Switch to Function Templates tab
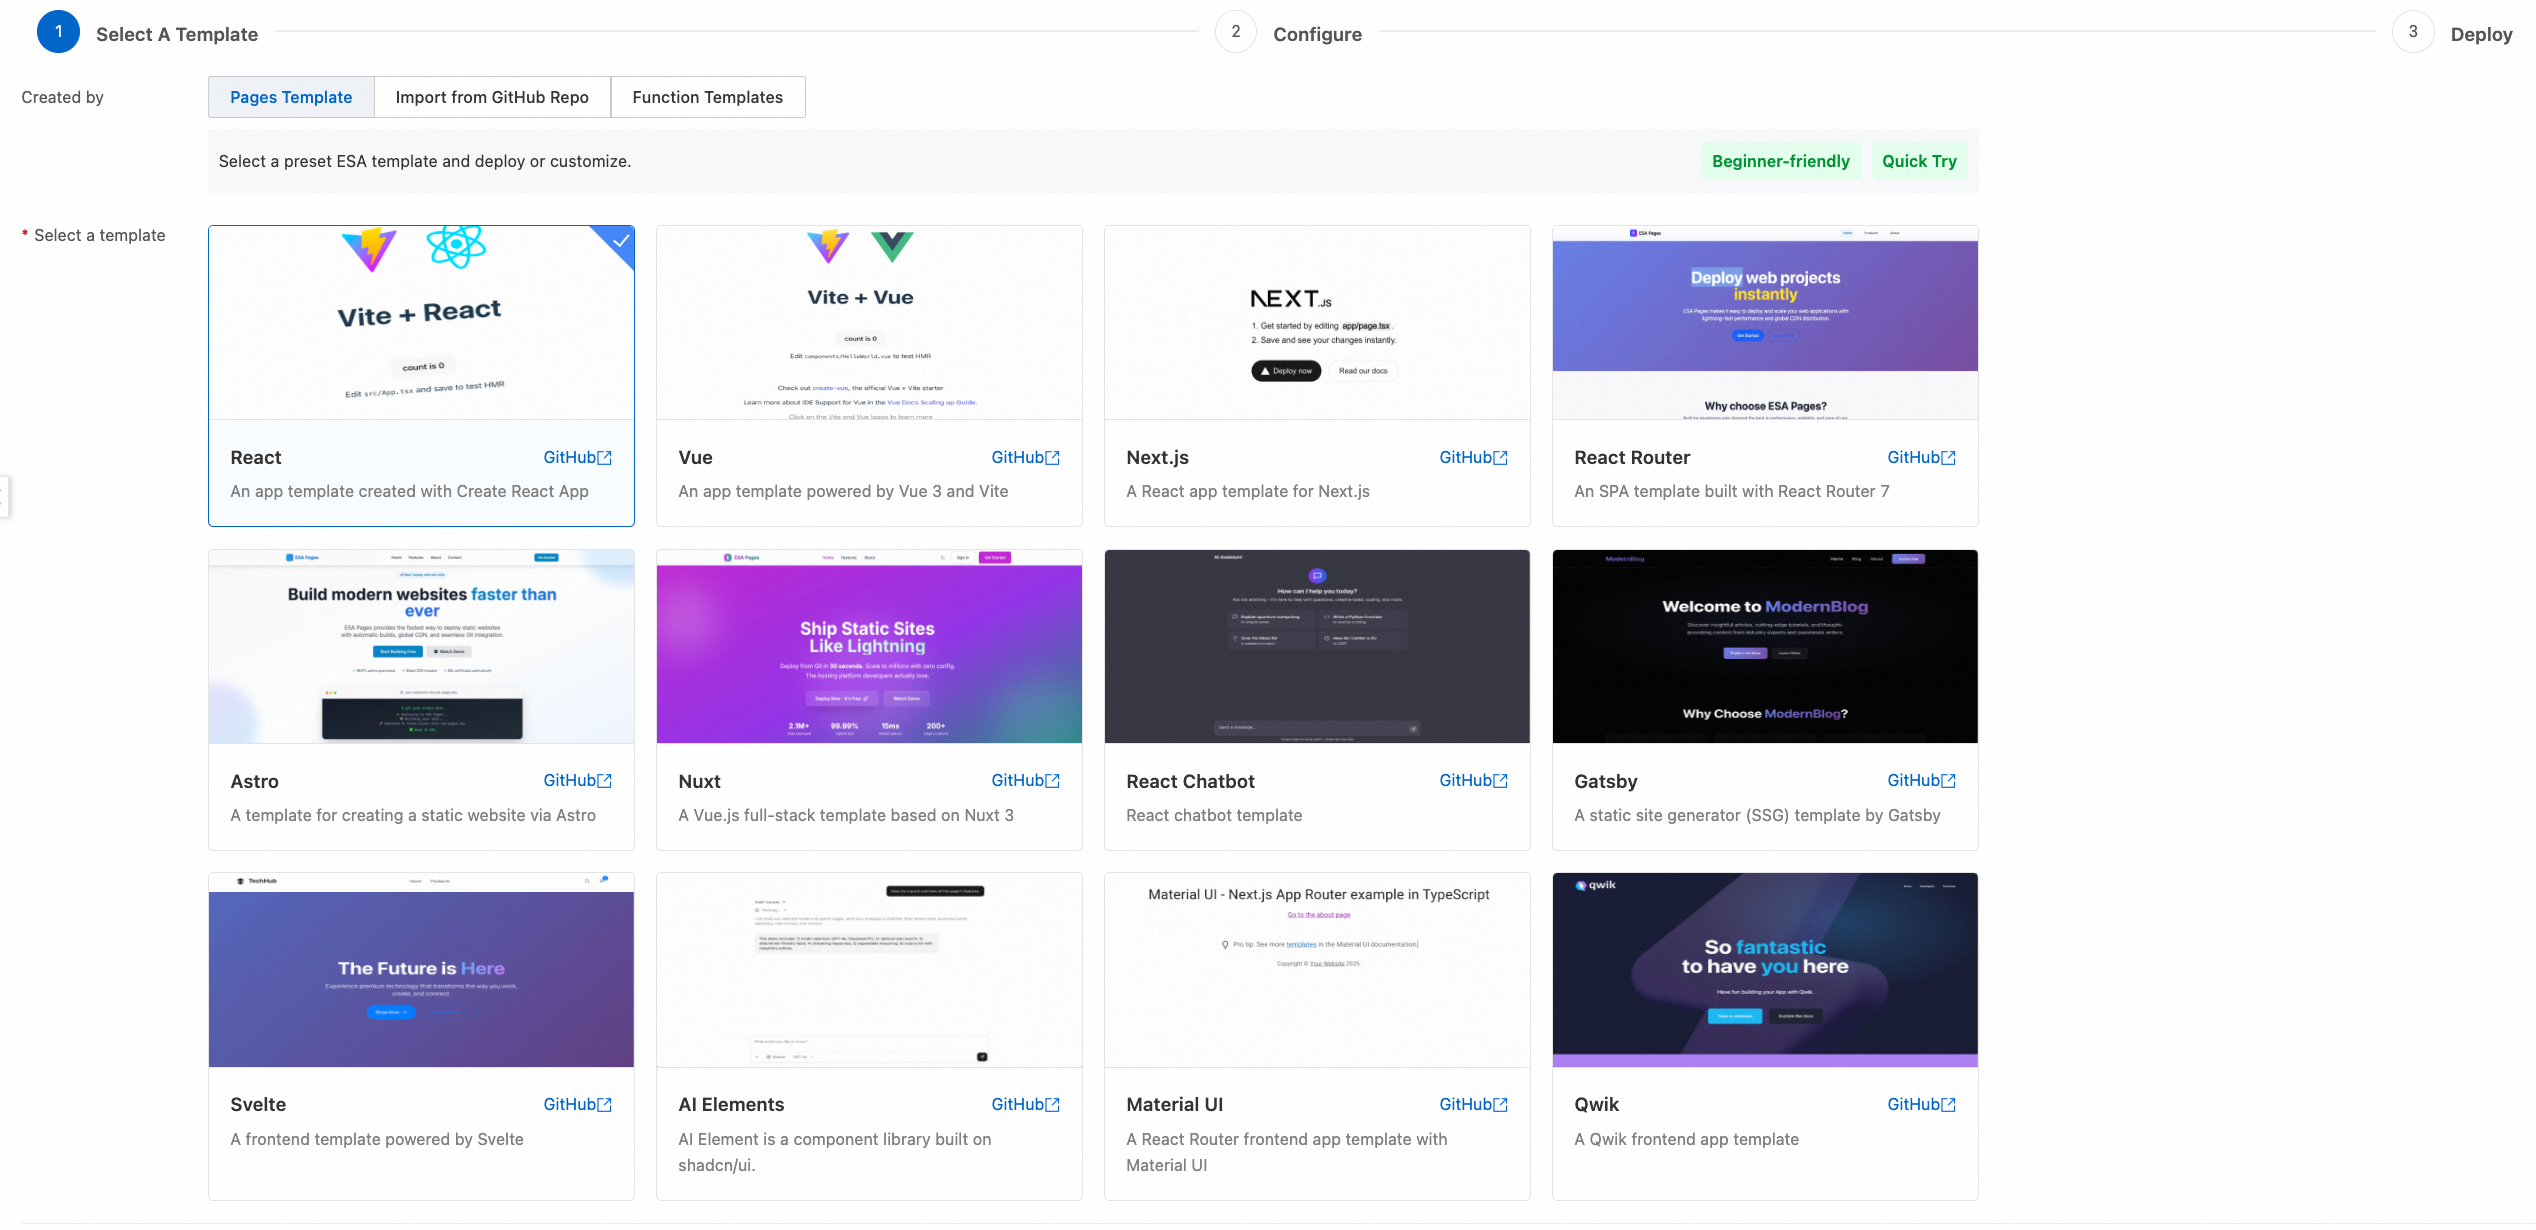Viewport: 2536px width, 1230px height. coord(707,97)
